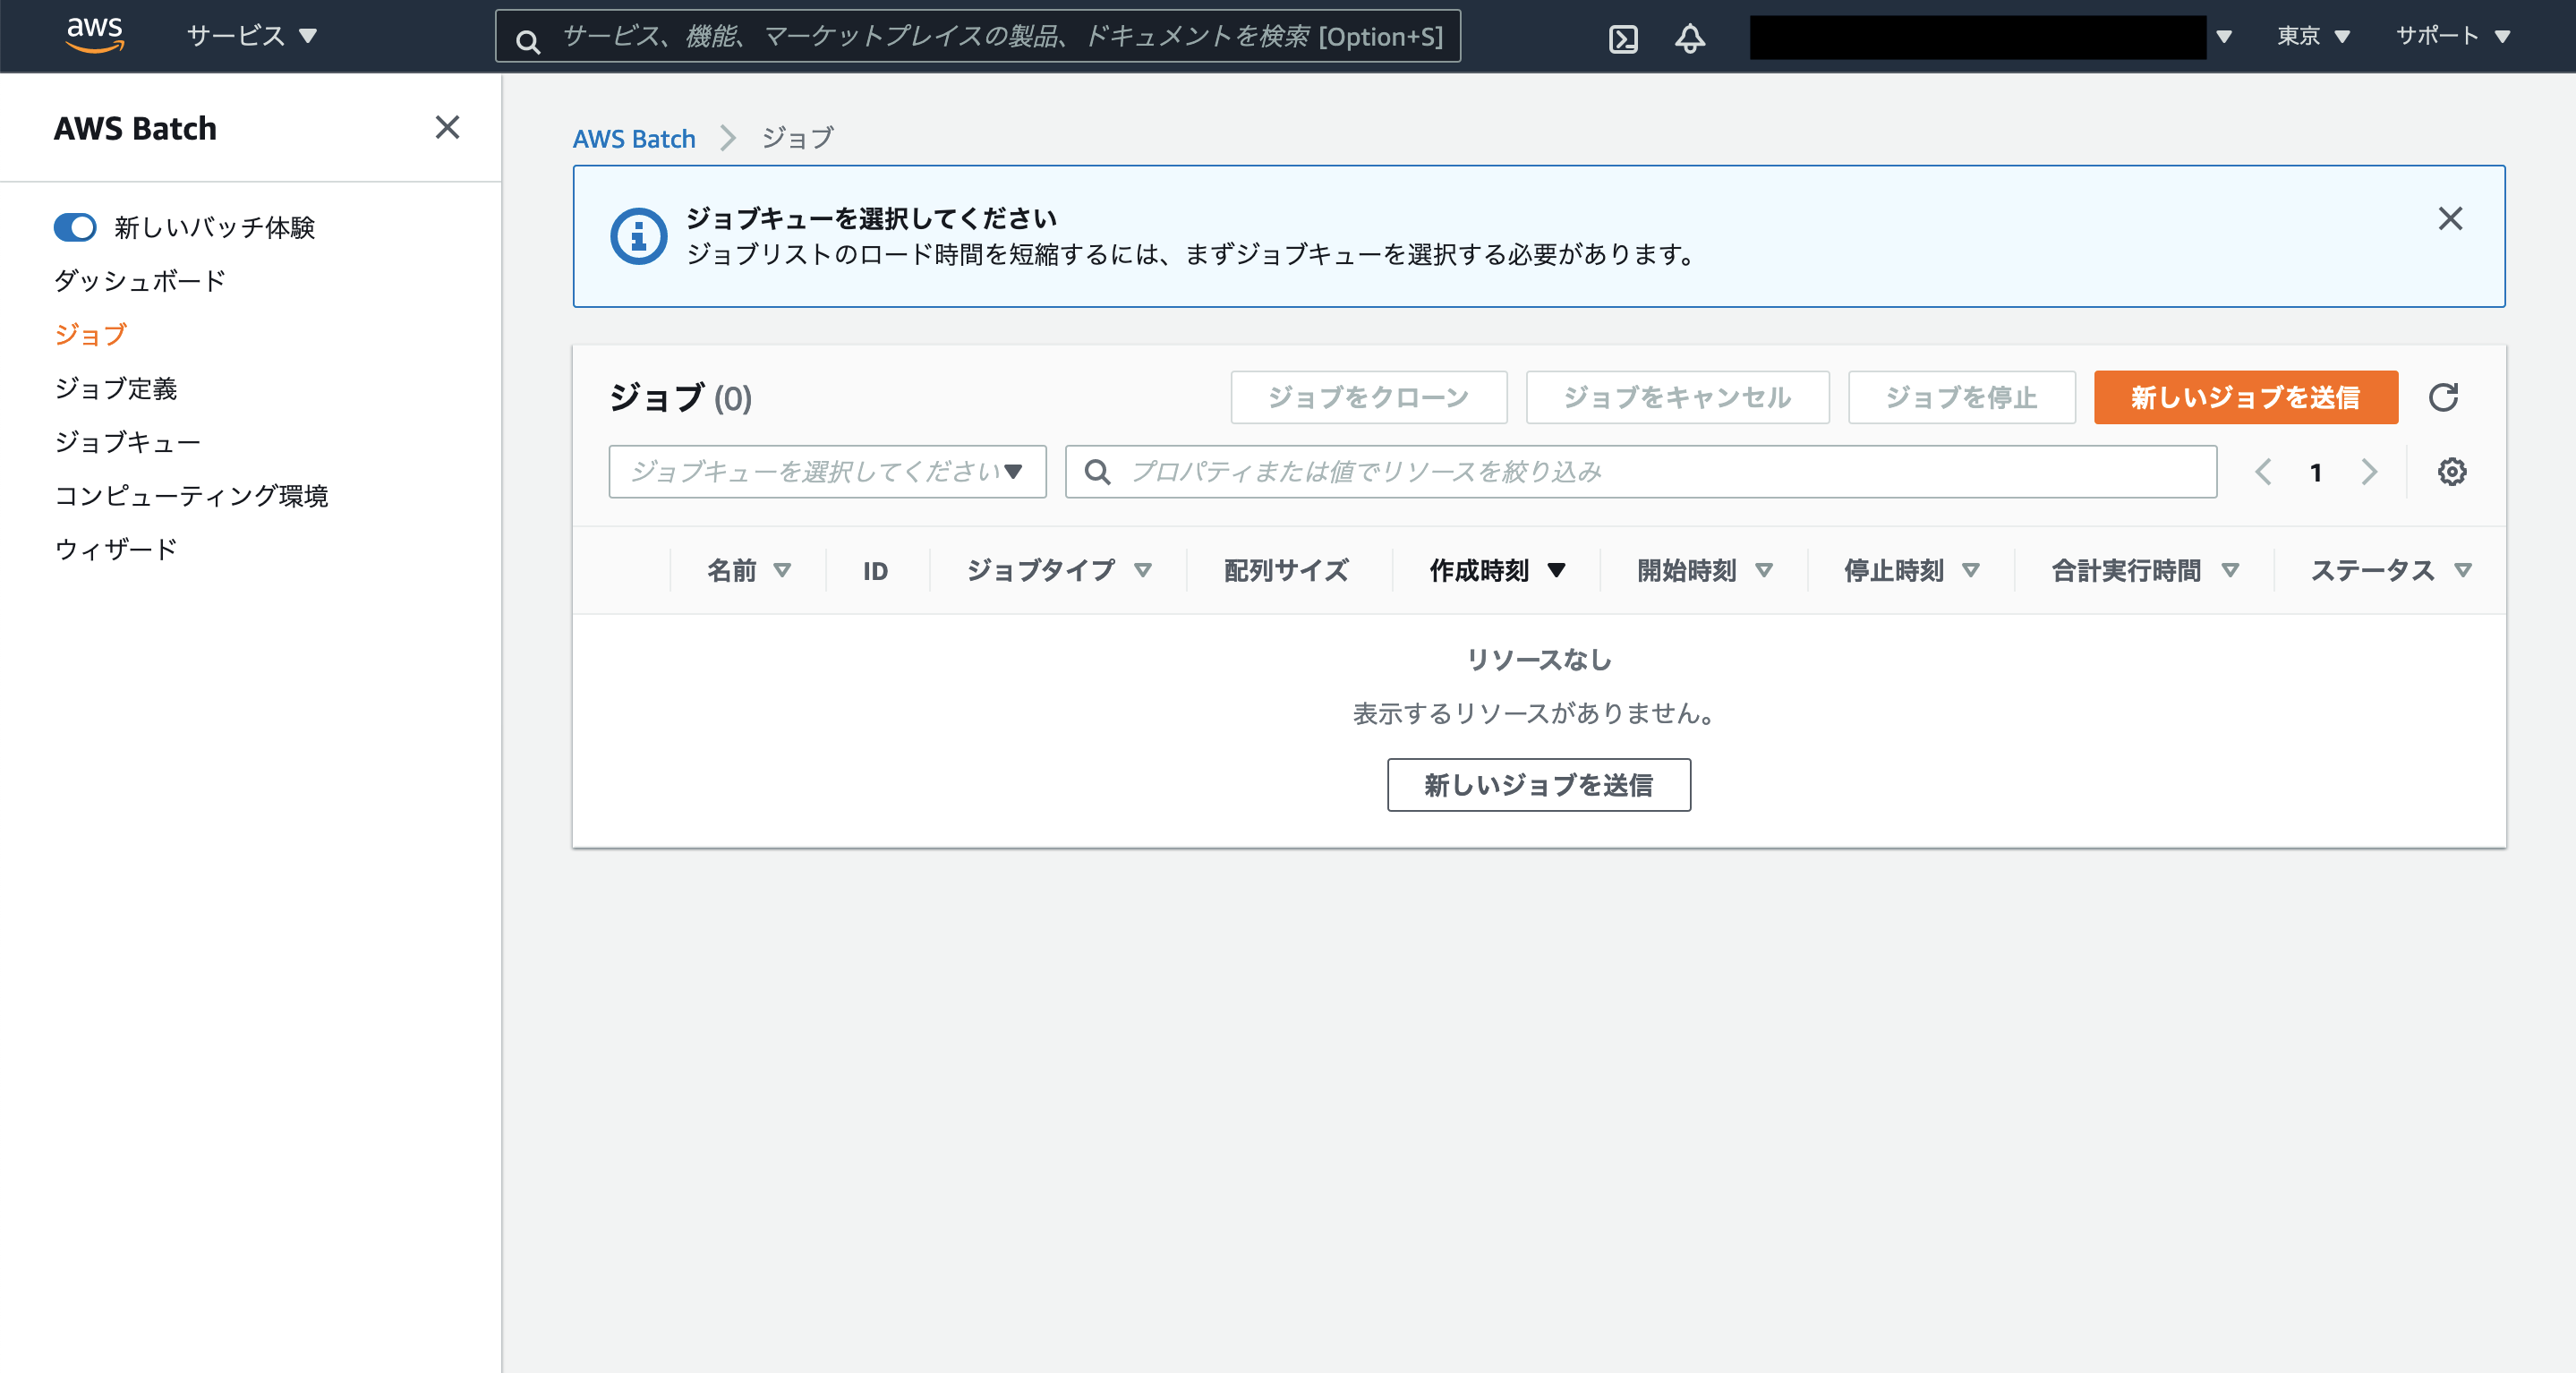
Task: Click the ID column header
Action: pos(875,570)
